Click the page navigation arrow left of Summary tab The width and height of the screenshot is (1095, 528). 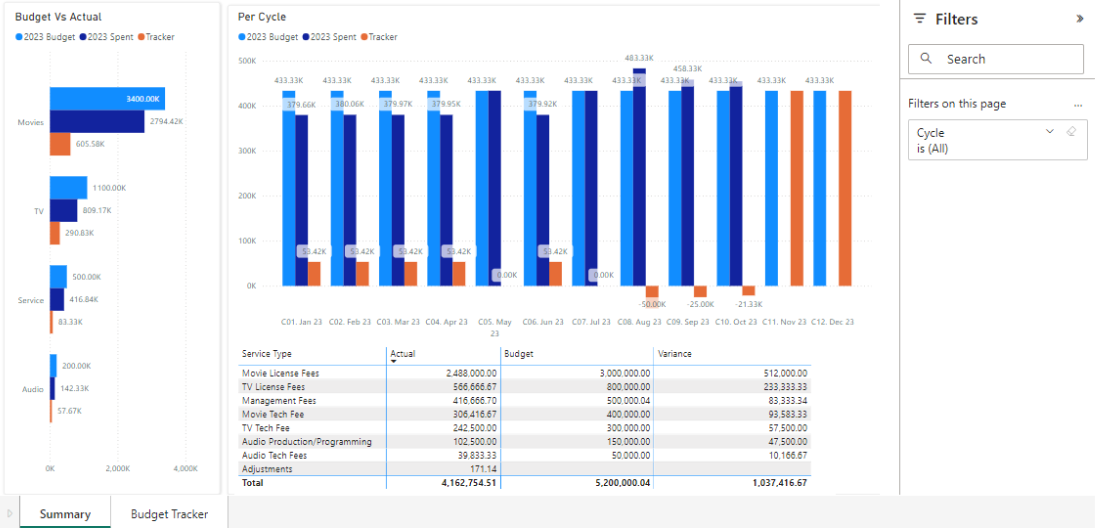10,514
